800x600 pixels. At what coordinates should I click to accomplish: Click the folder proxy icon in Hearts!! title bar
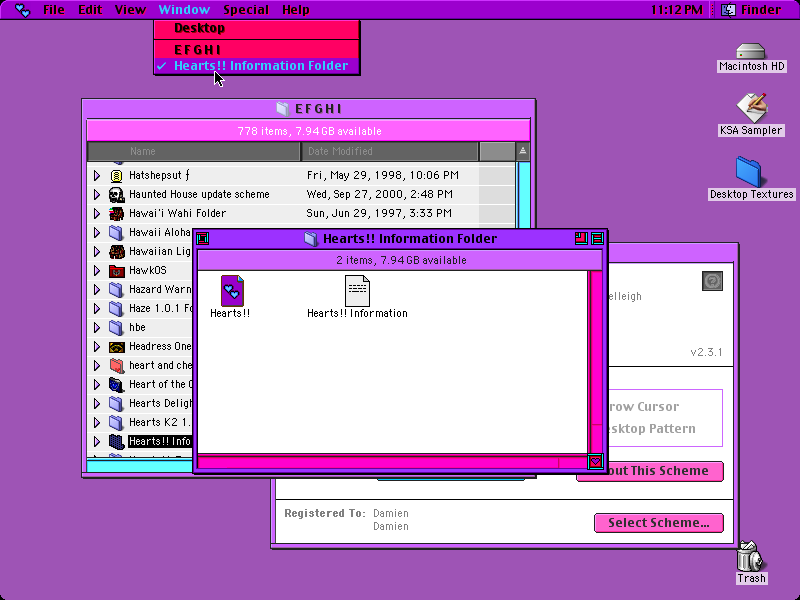coord(311,239)
